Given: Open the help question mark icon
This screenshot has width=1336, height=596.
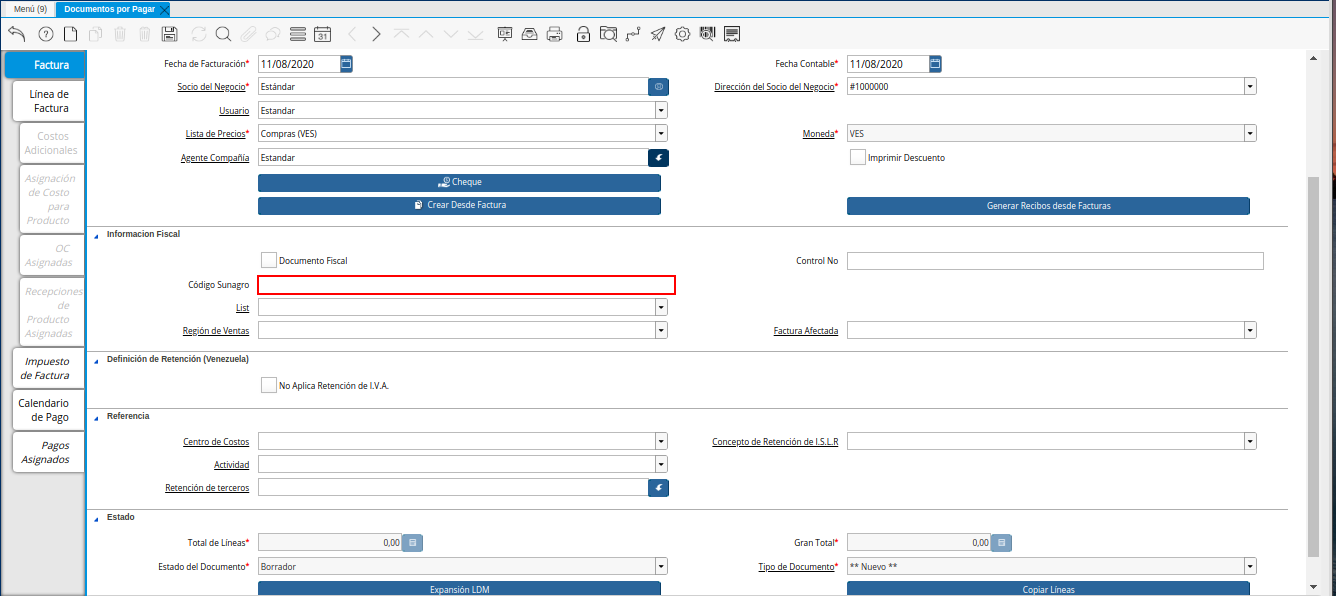Looking at the screenshot, I should tap(45, 34).
